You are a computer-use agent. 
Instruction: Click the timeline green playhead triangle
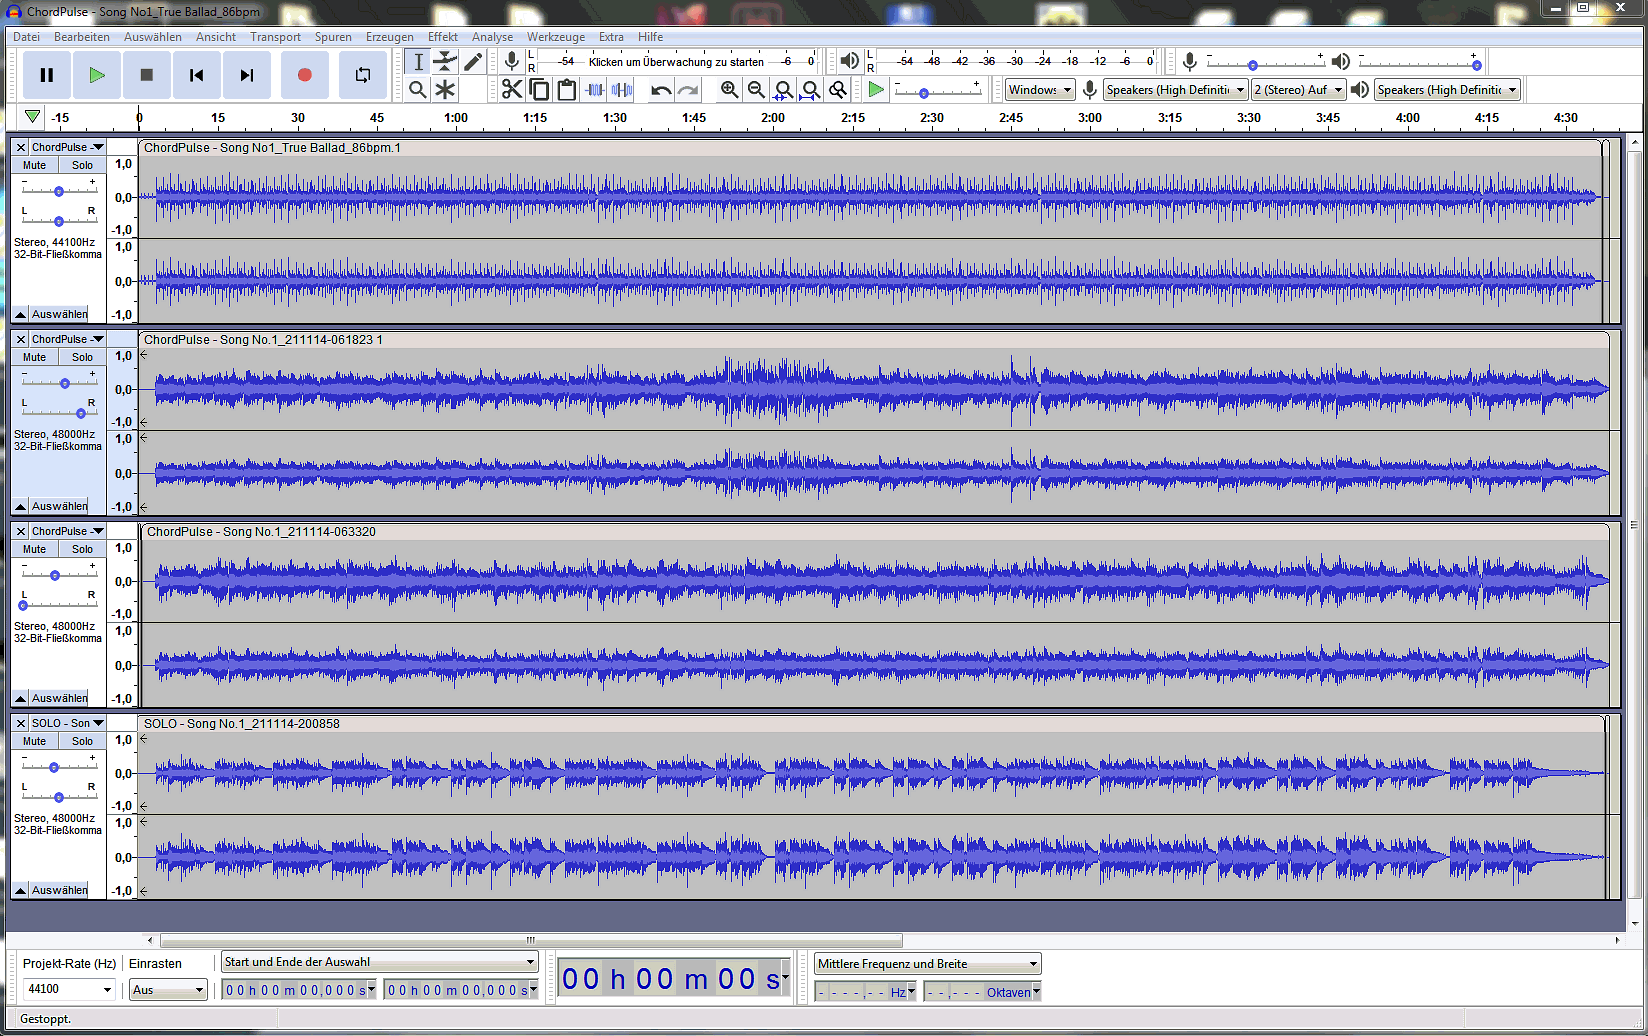[33, 117]
